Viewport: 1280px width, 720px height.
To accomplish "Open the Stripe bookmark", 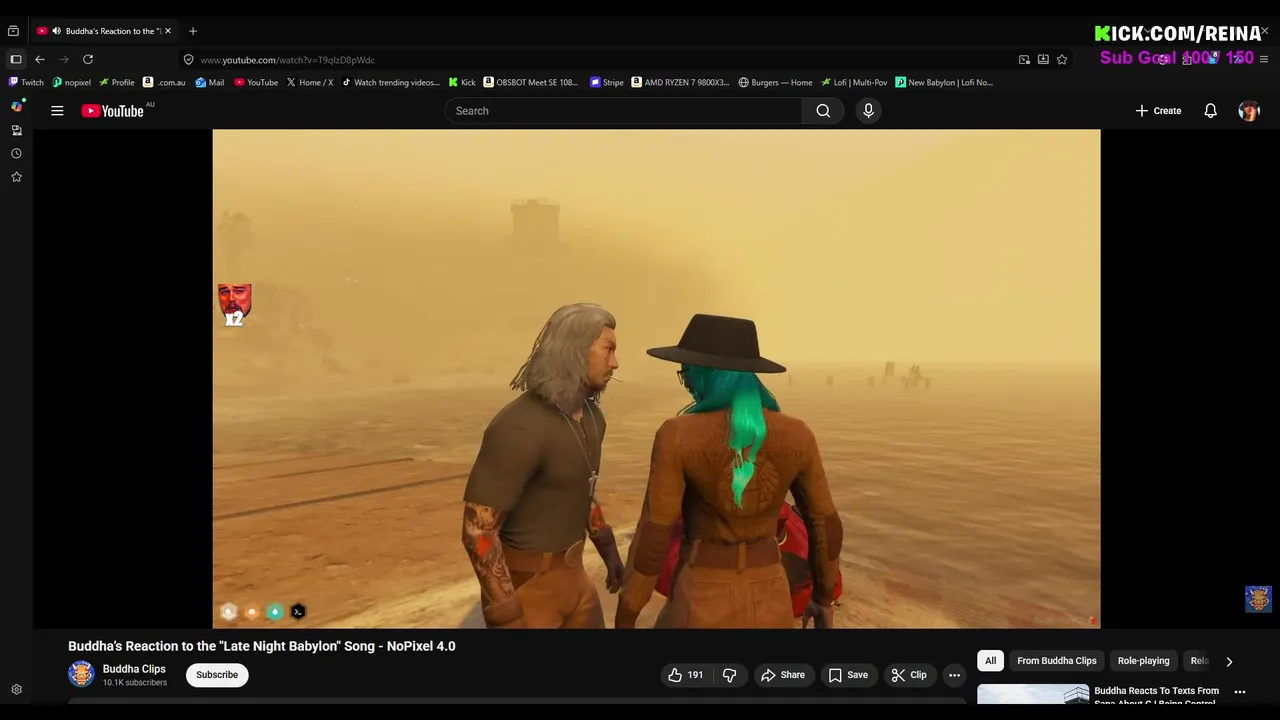I will (x=607, y=82).
